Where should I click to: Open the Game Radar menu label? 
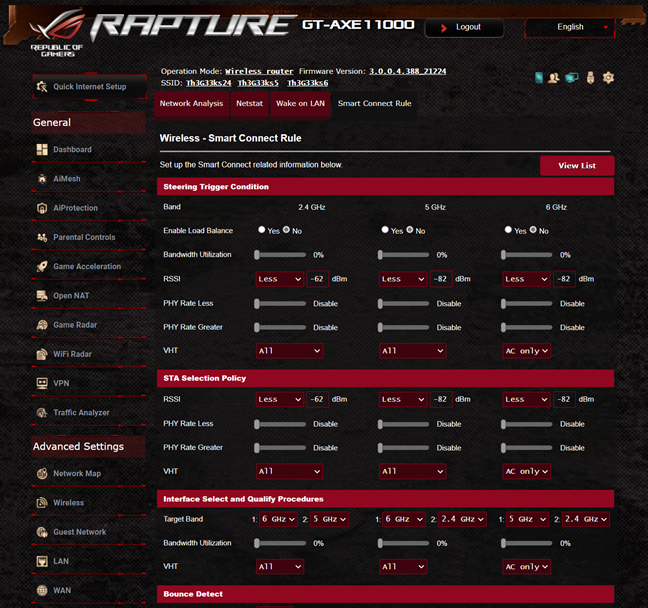point(75,325)
